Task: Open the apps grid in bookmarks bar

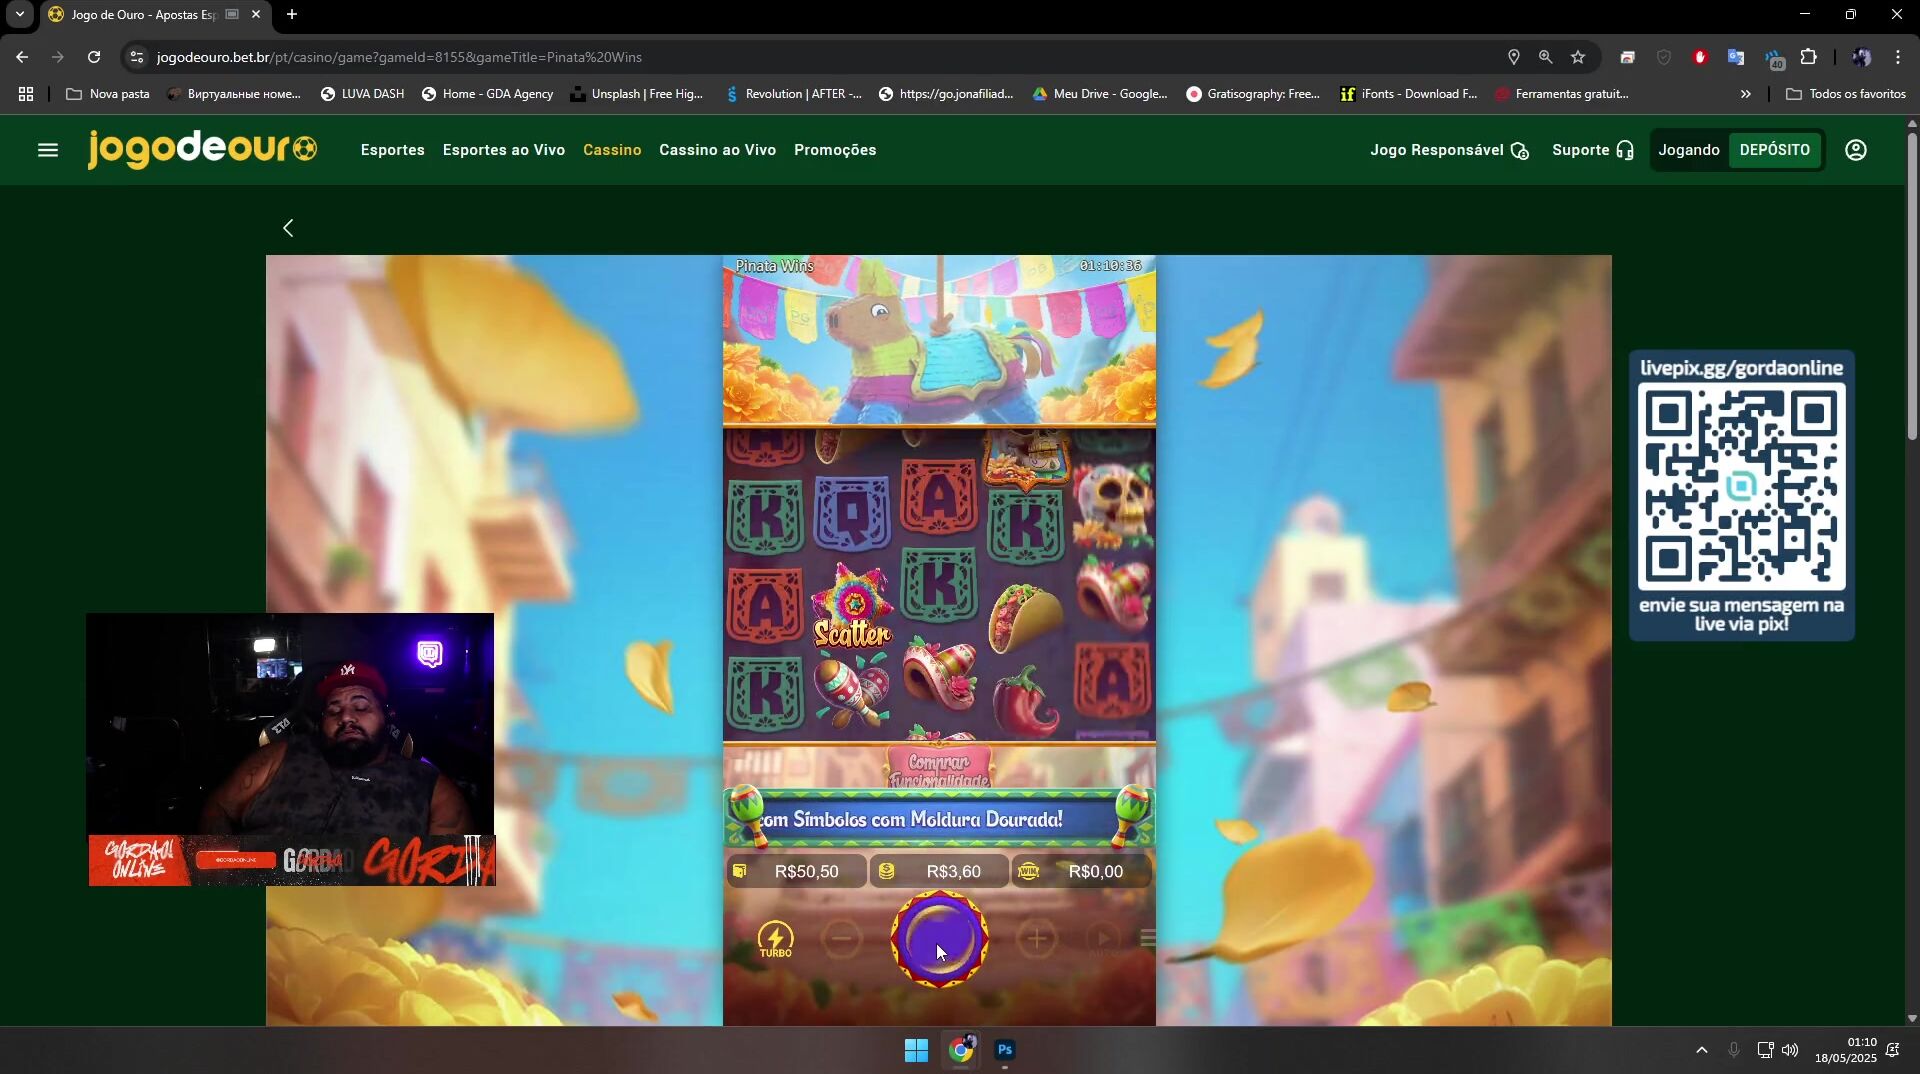Action: (26, 94)
